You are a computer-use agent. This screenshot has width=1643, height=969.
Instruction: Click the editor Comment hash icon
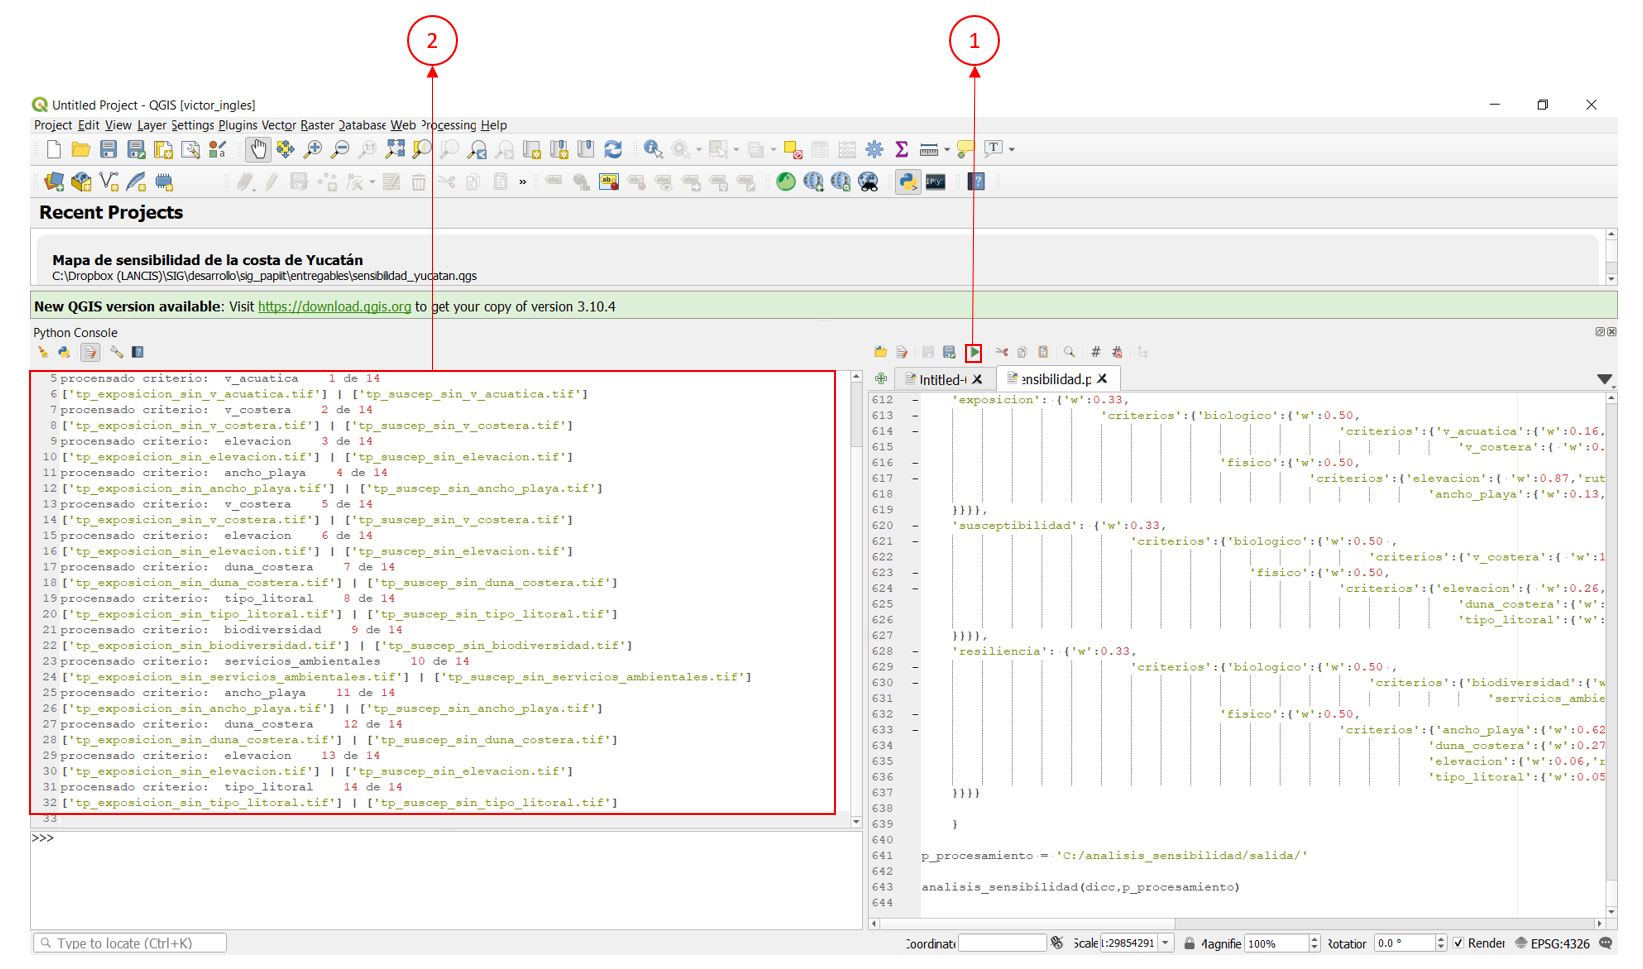pos(1095,352)
